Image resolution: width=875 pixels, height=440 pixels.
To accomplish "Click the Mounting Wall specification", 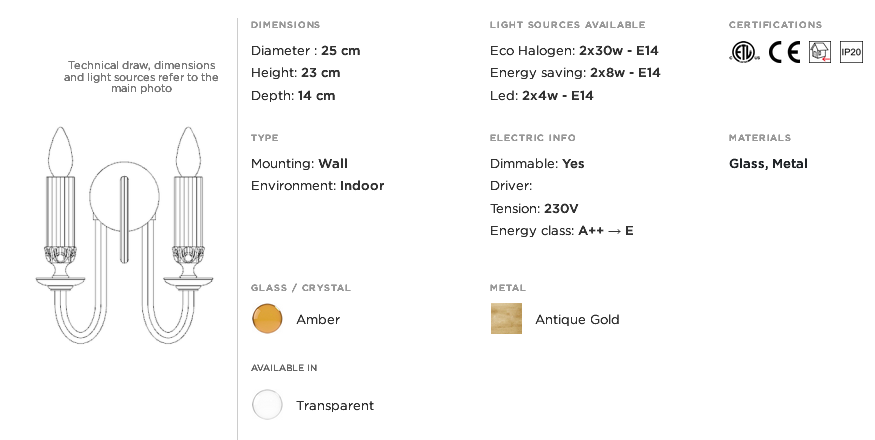I will point(299,164).
